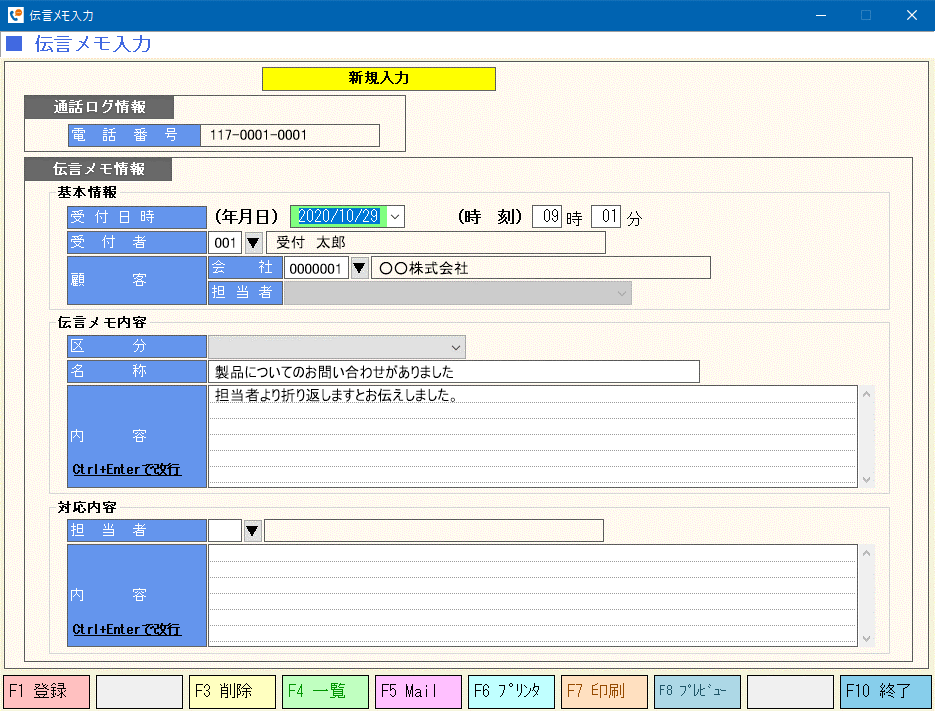Click the 対応内容 担当者 name field
This screenshot has width=935, height=711.
pos(434,530)
